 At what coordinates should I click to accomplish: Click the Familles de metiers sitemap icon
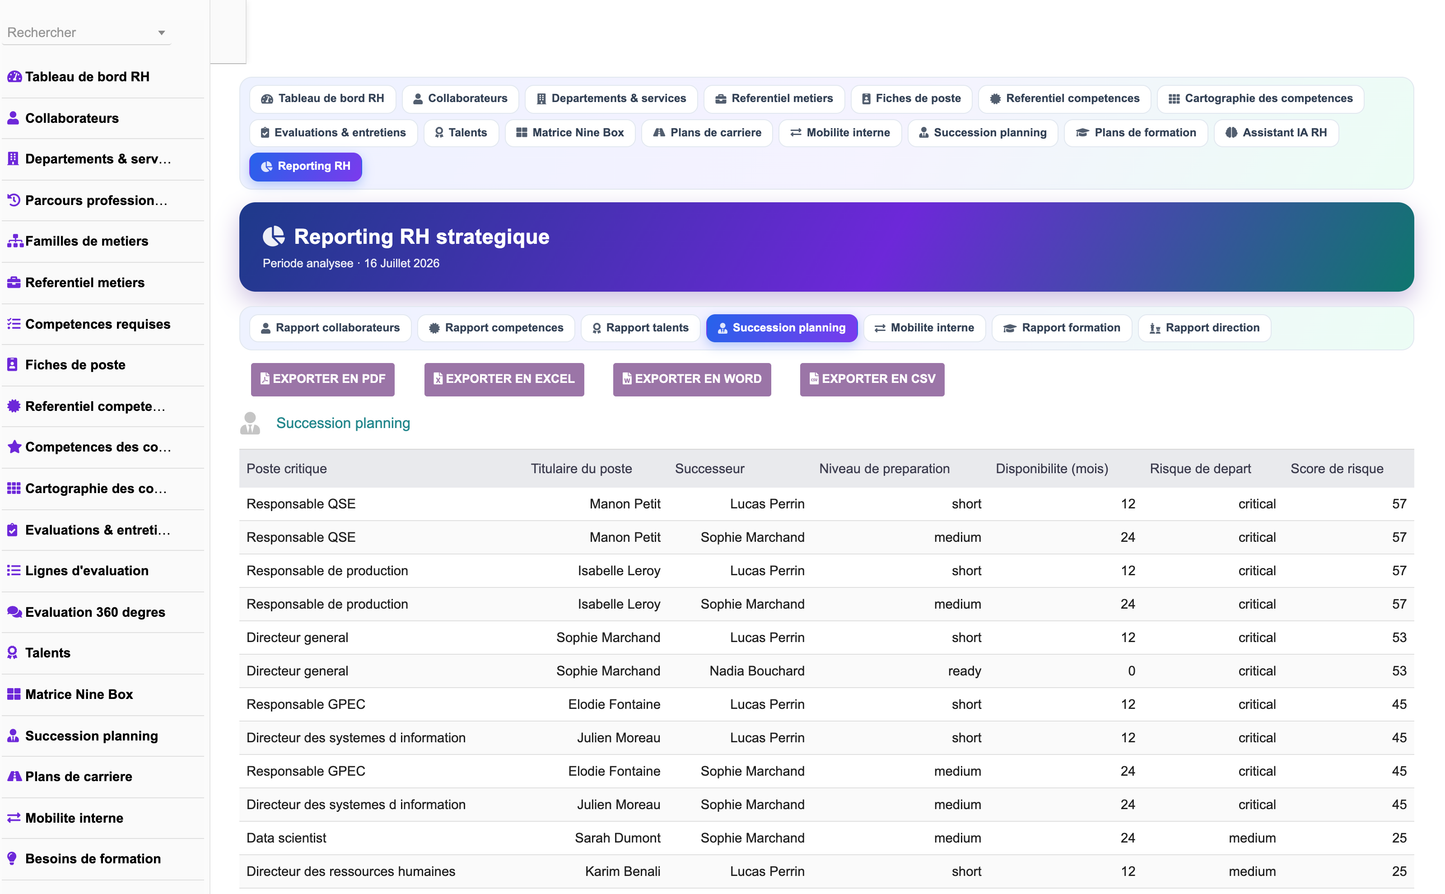pos(15,241)
